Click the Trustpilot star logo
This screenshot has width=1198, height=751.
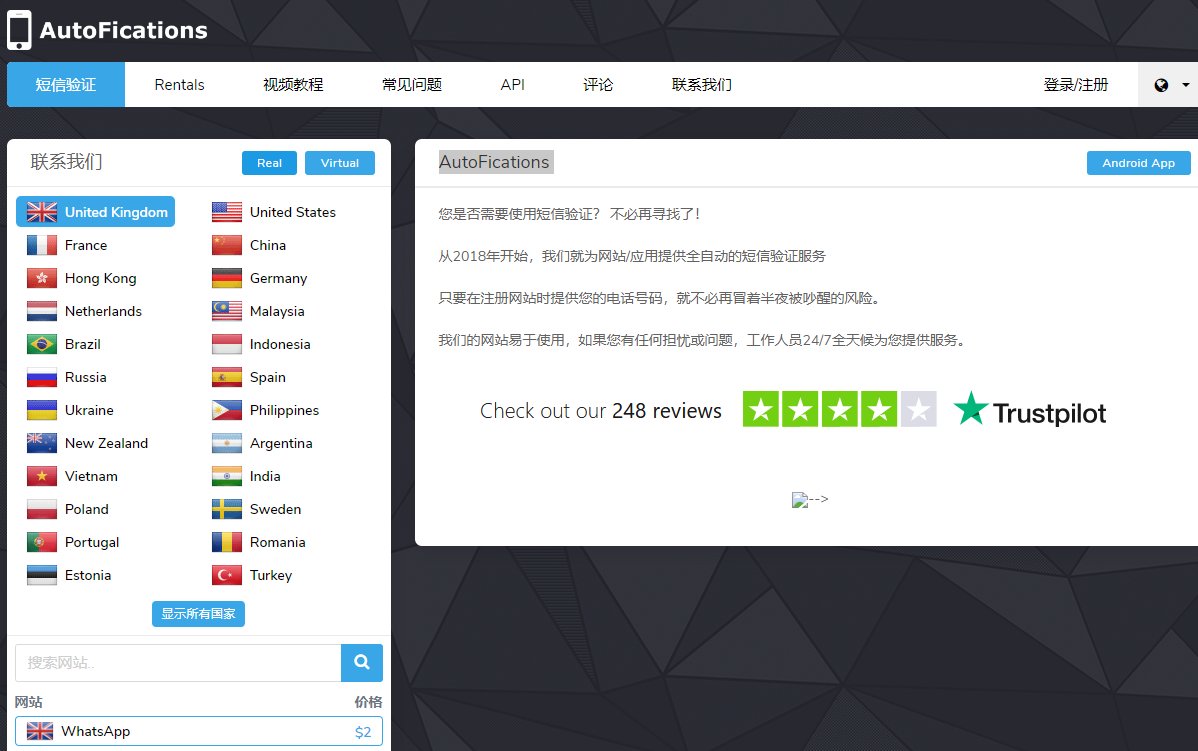tap(971, 409)
